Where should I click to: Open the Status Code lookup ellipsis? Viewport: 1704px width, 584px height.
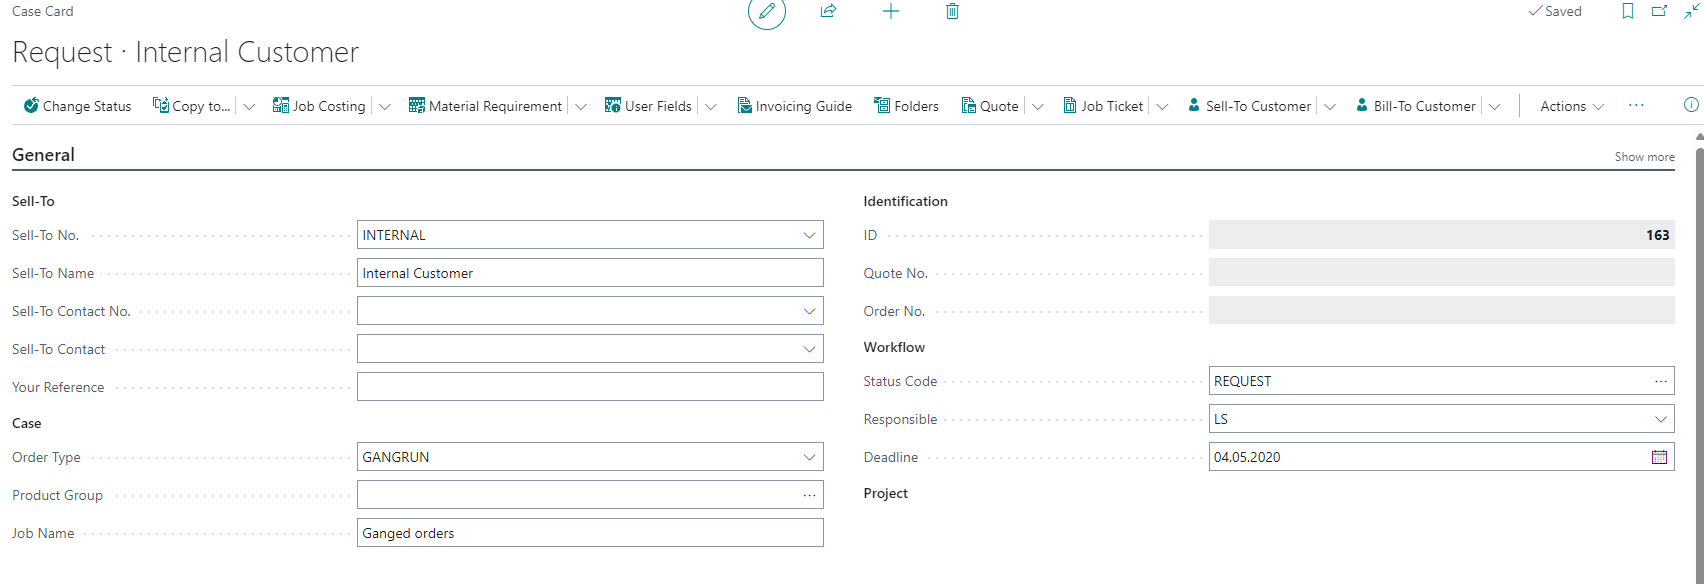pyautogui.click(x=1660, y=381)
